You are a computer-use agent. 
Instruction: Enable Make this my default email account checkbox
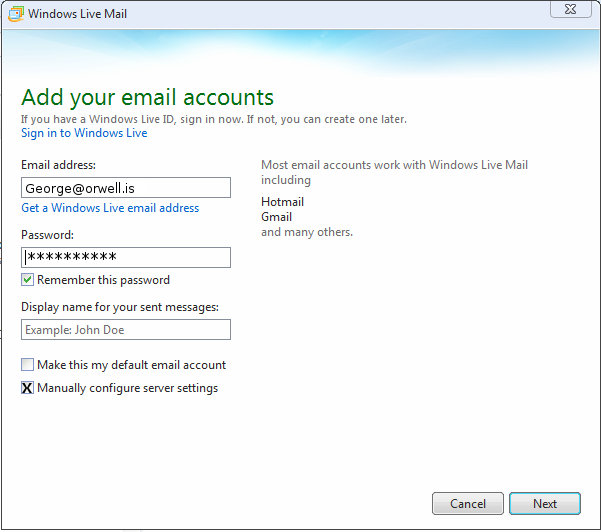click(28, 365)
